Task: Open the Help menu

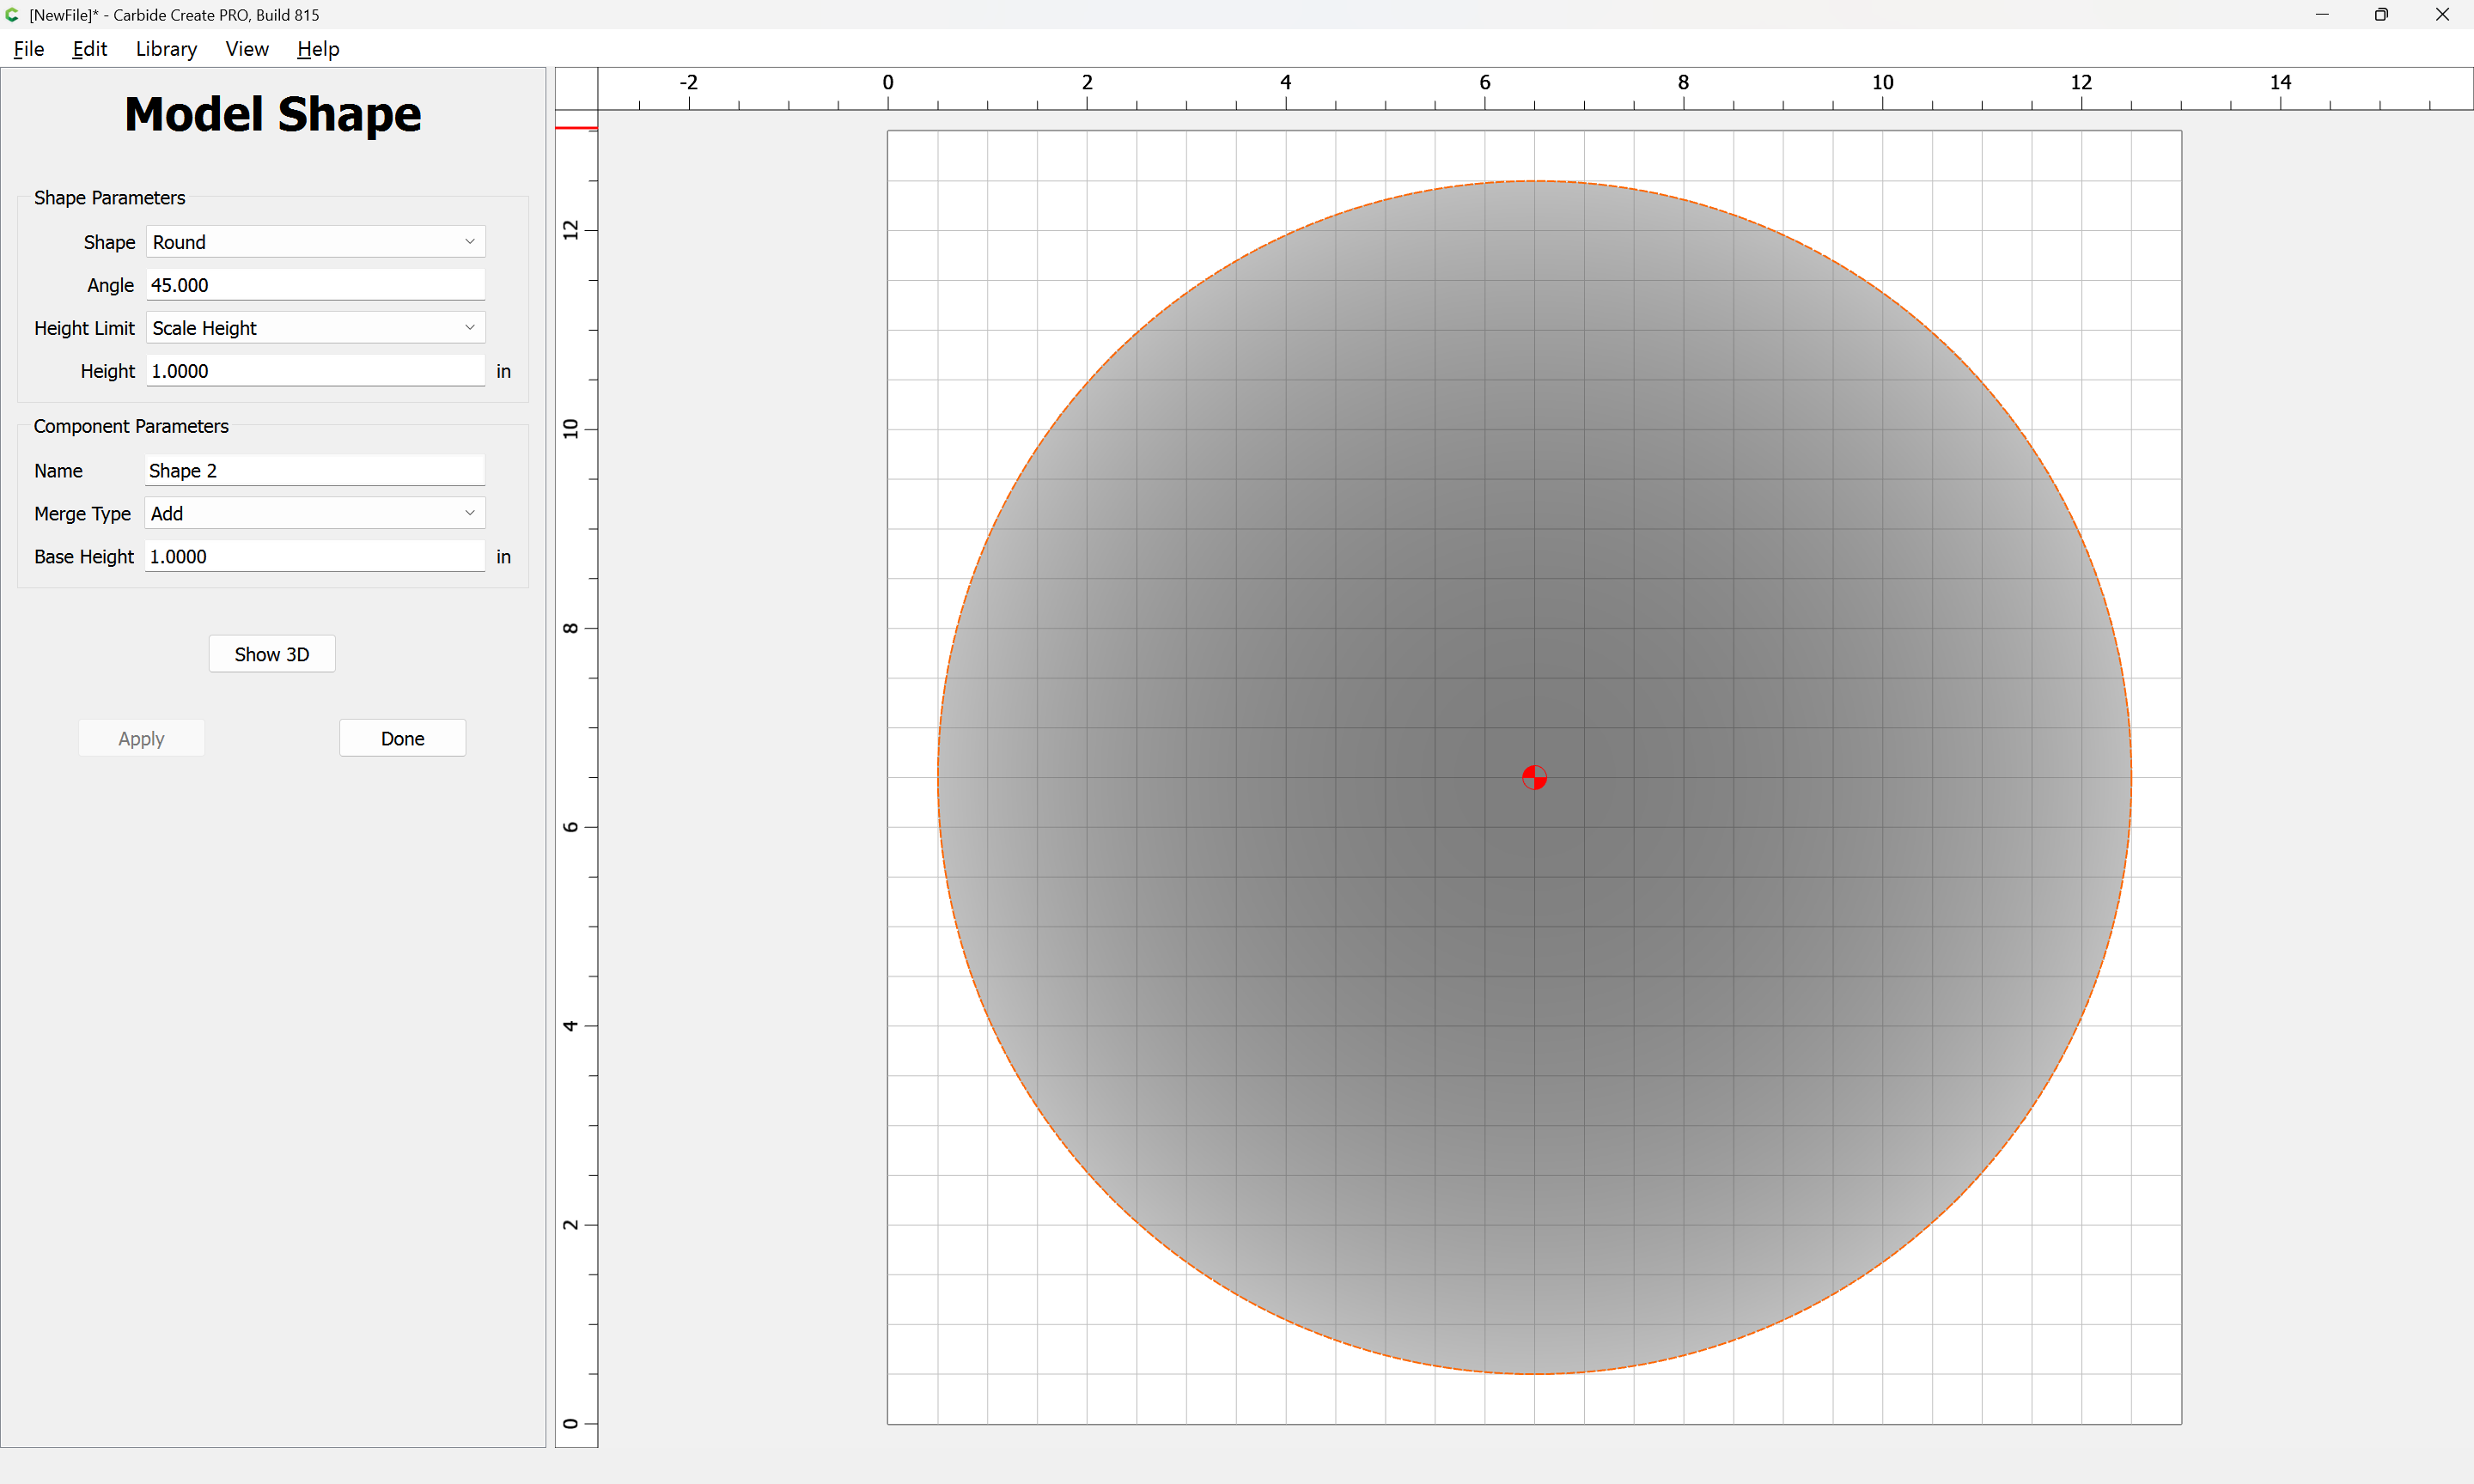Action: [318, 49]
